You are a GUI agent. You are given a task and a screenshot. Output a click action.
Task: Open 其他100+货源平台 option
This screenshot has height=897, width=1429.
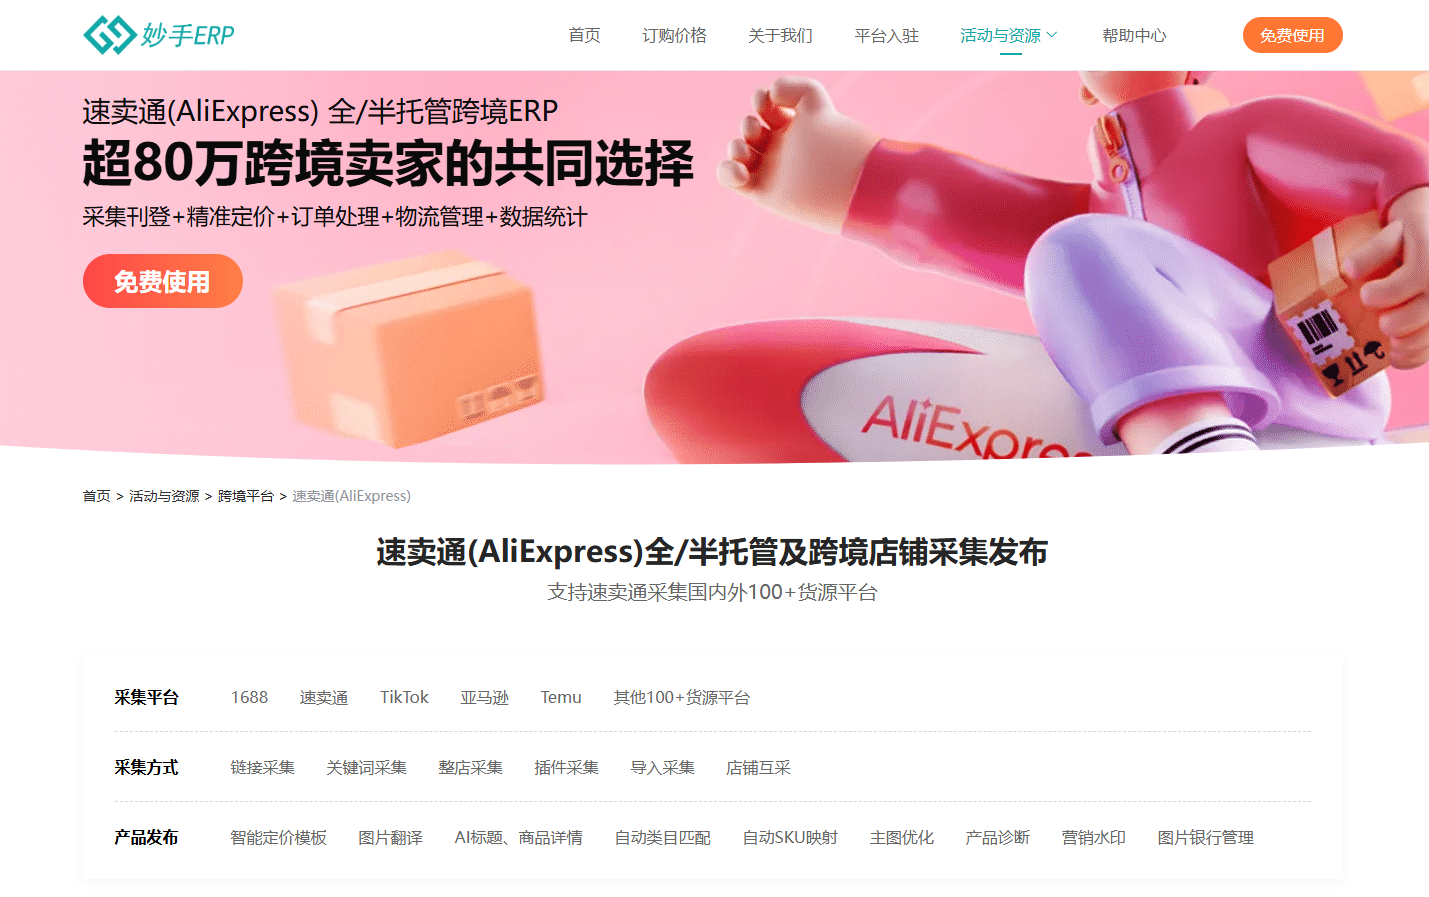click(x=682, y=697)
